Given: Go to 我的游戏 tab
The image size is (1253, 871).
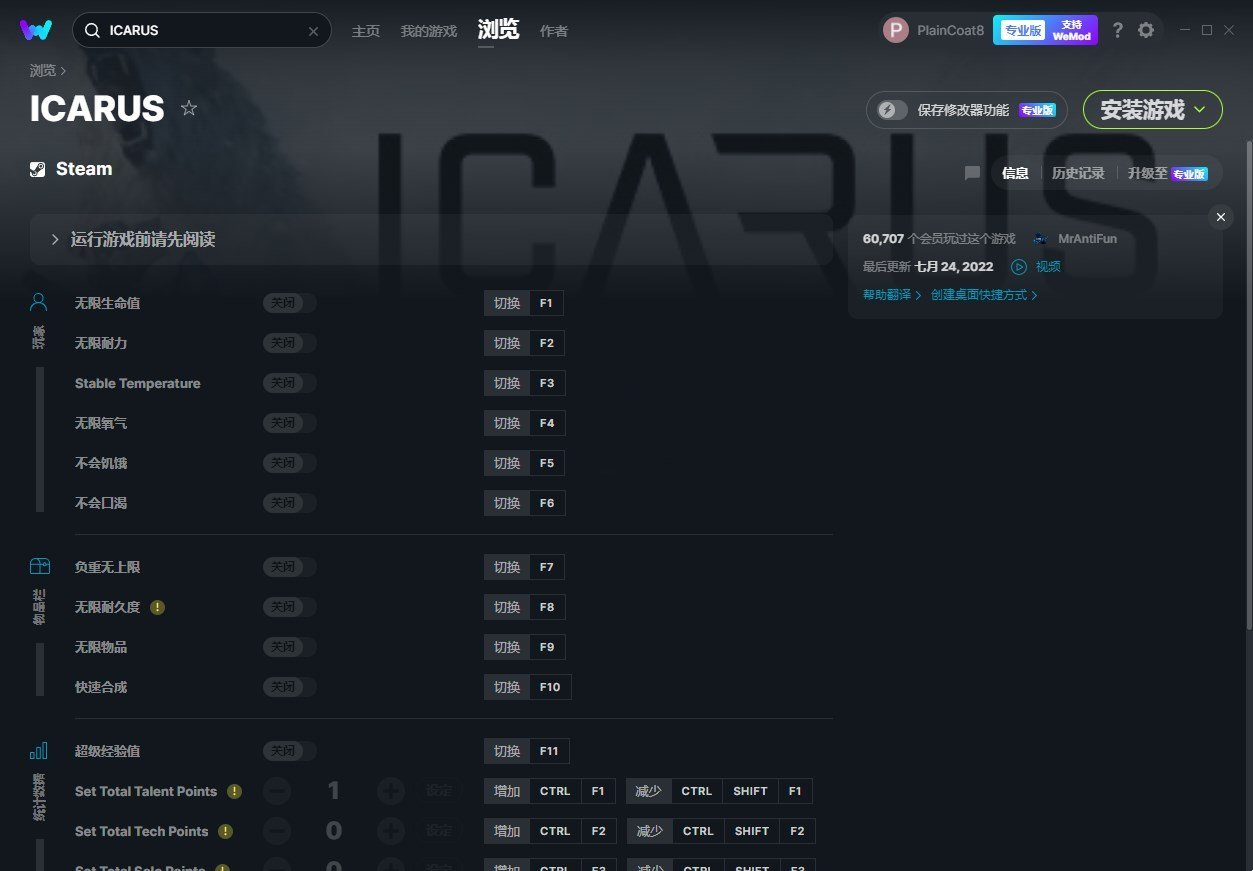Looking at the screenshot, I should click(x=429, y=31).
